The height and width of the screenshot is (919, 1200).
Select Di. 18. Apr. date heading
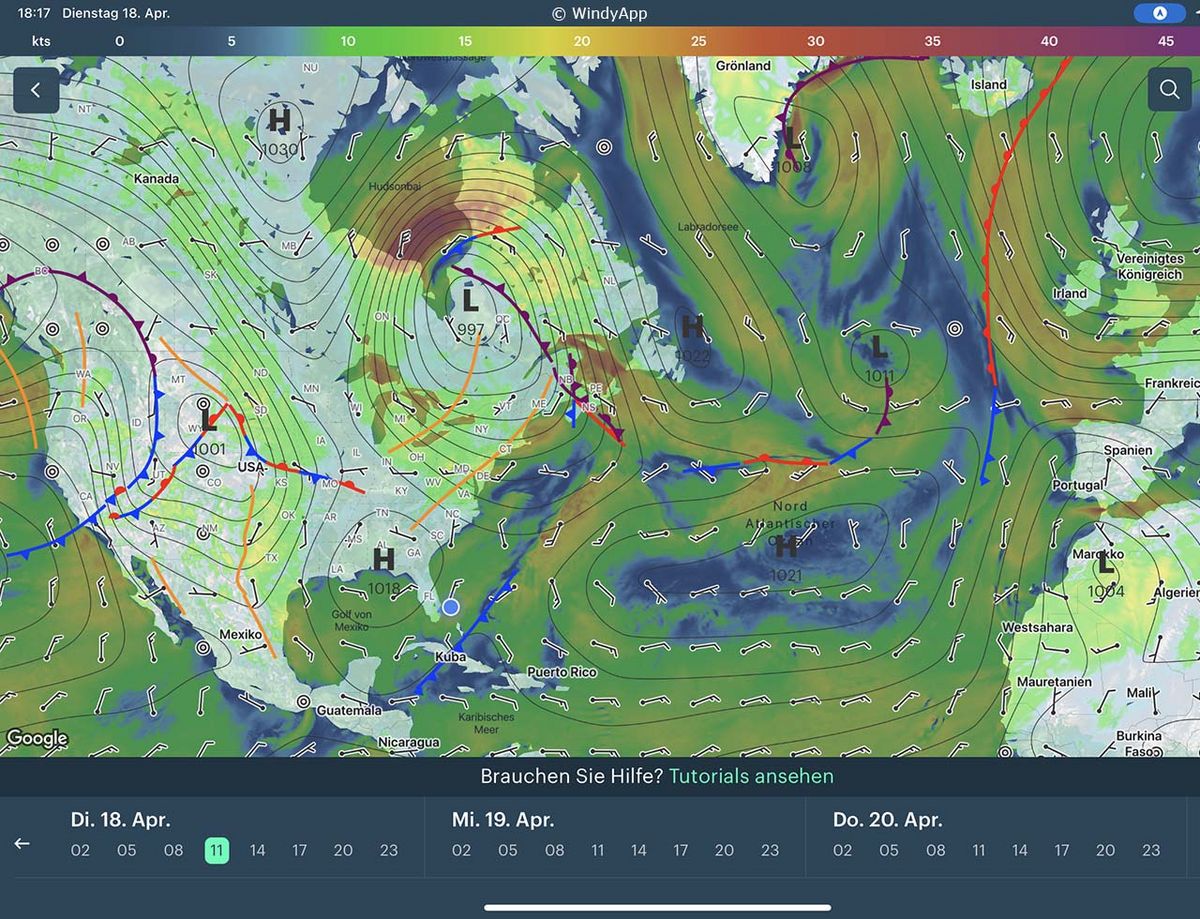click(121, 820)
